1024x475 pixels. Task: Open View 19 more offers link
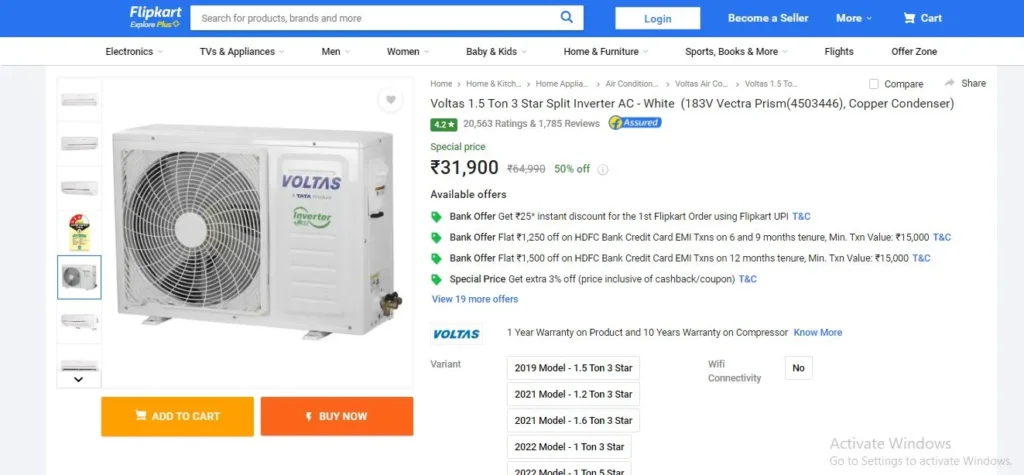pos(475,299)
